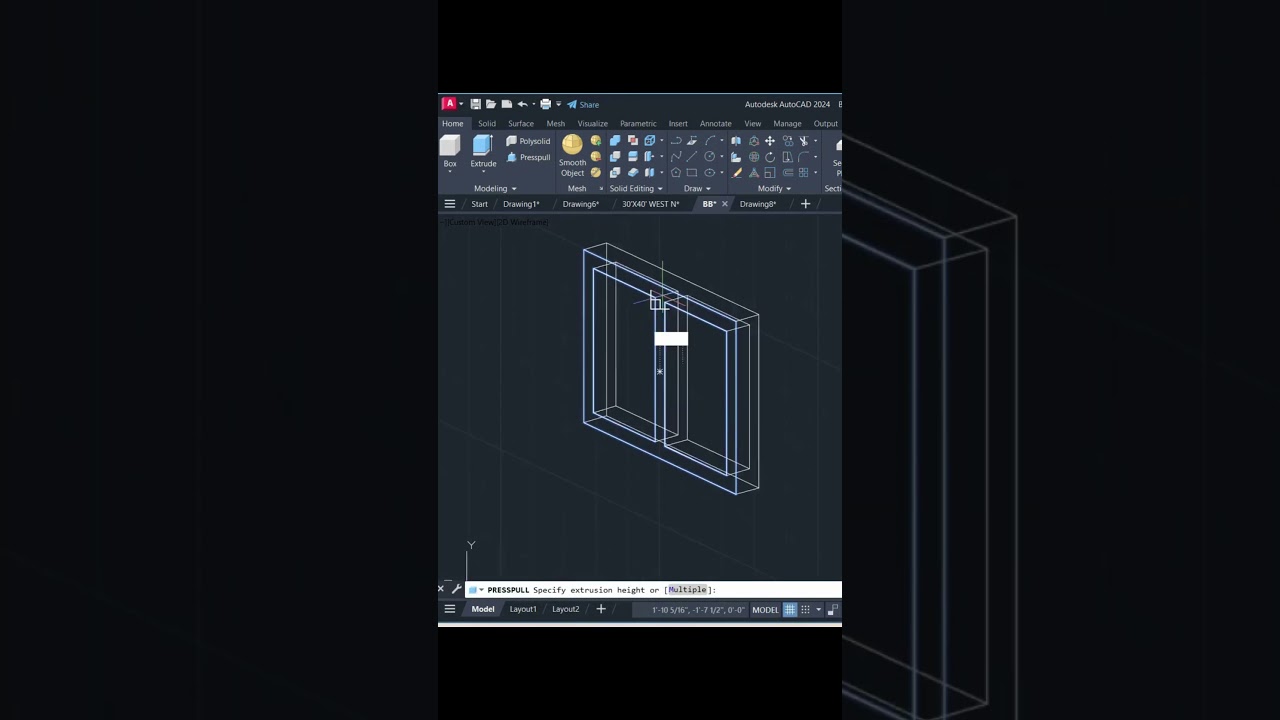Select the Box modeling tool

coord(450,152)
